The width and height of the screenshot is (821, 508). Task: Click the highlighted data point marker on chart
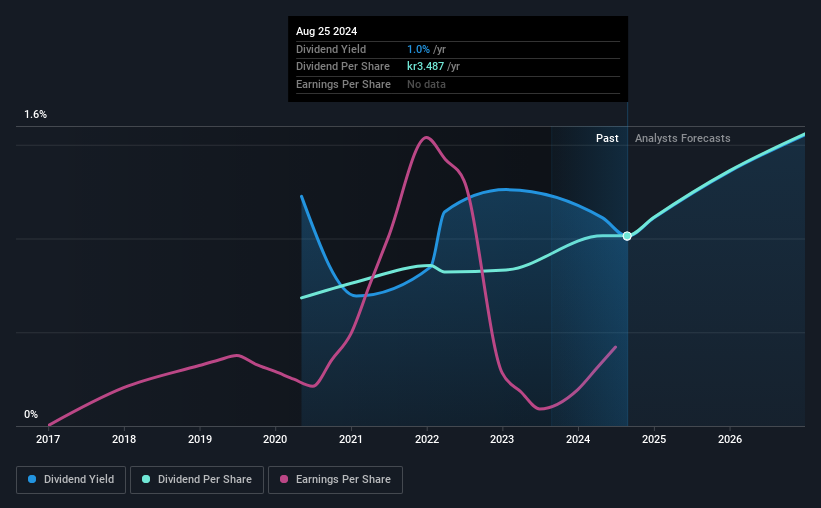coord(627,236)
